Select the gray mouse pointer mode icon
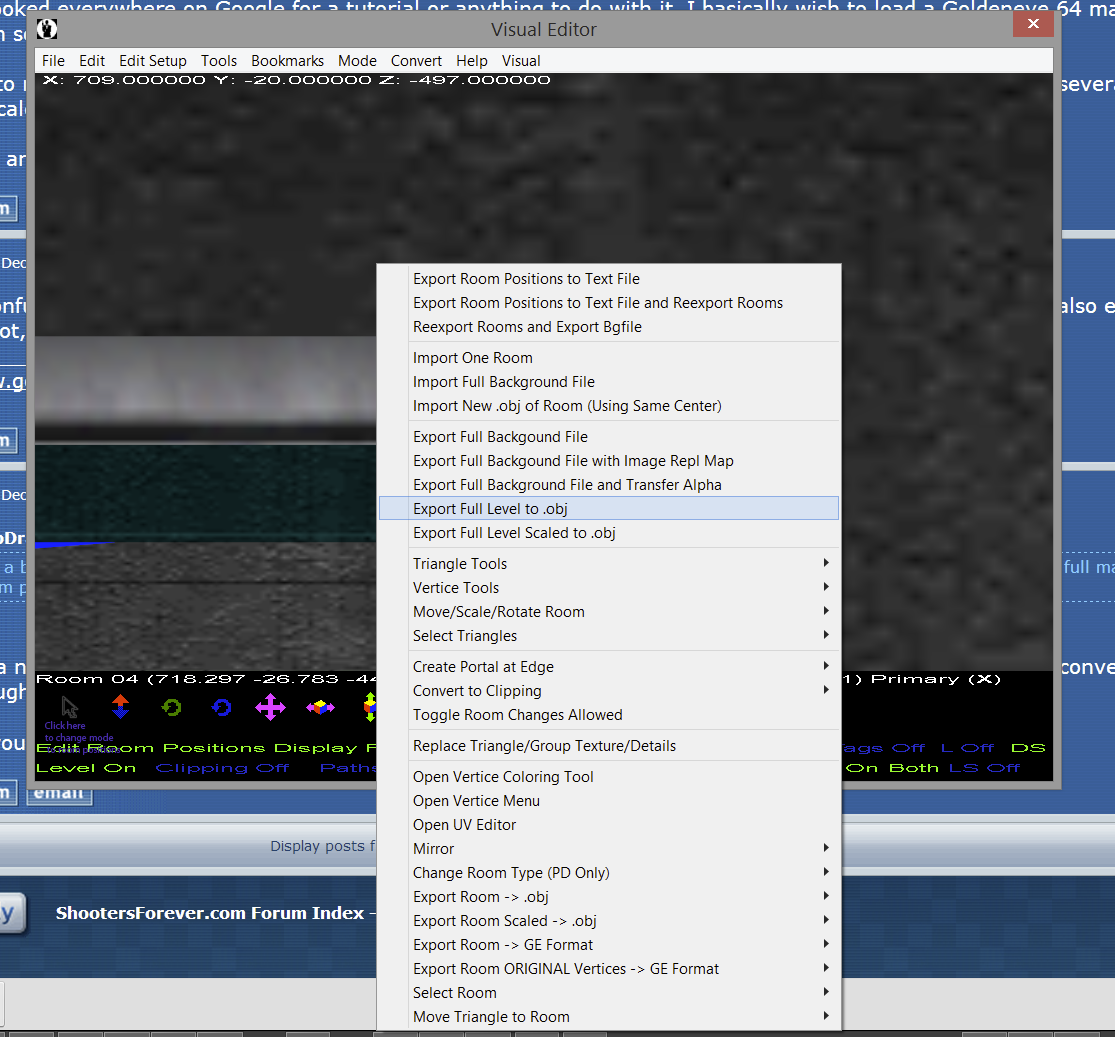Image resolution: width=1115 pixels, height=1037 pixels. pos(70,707)
